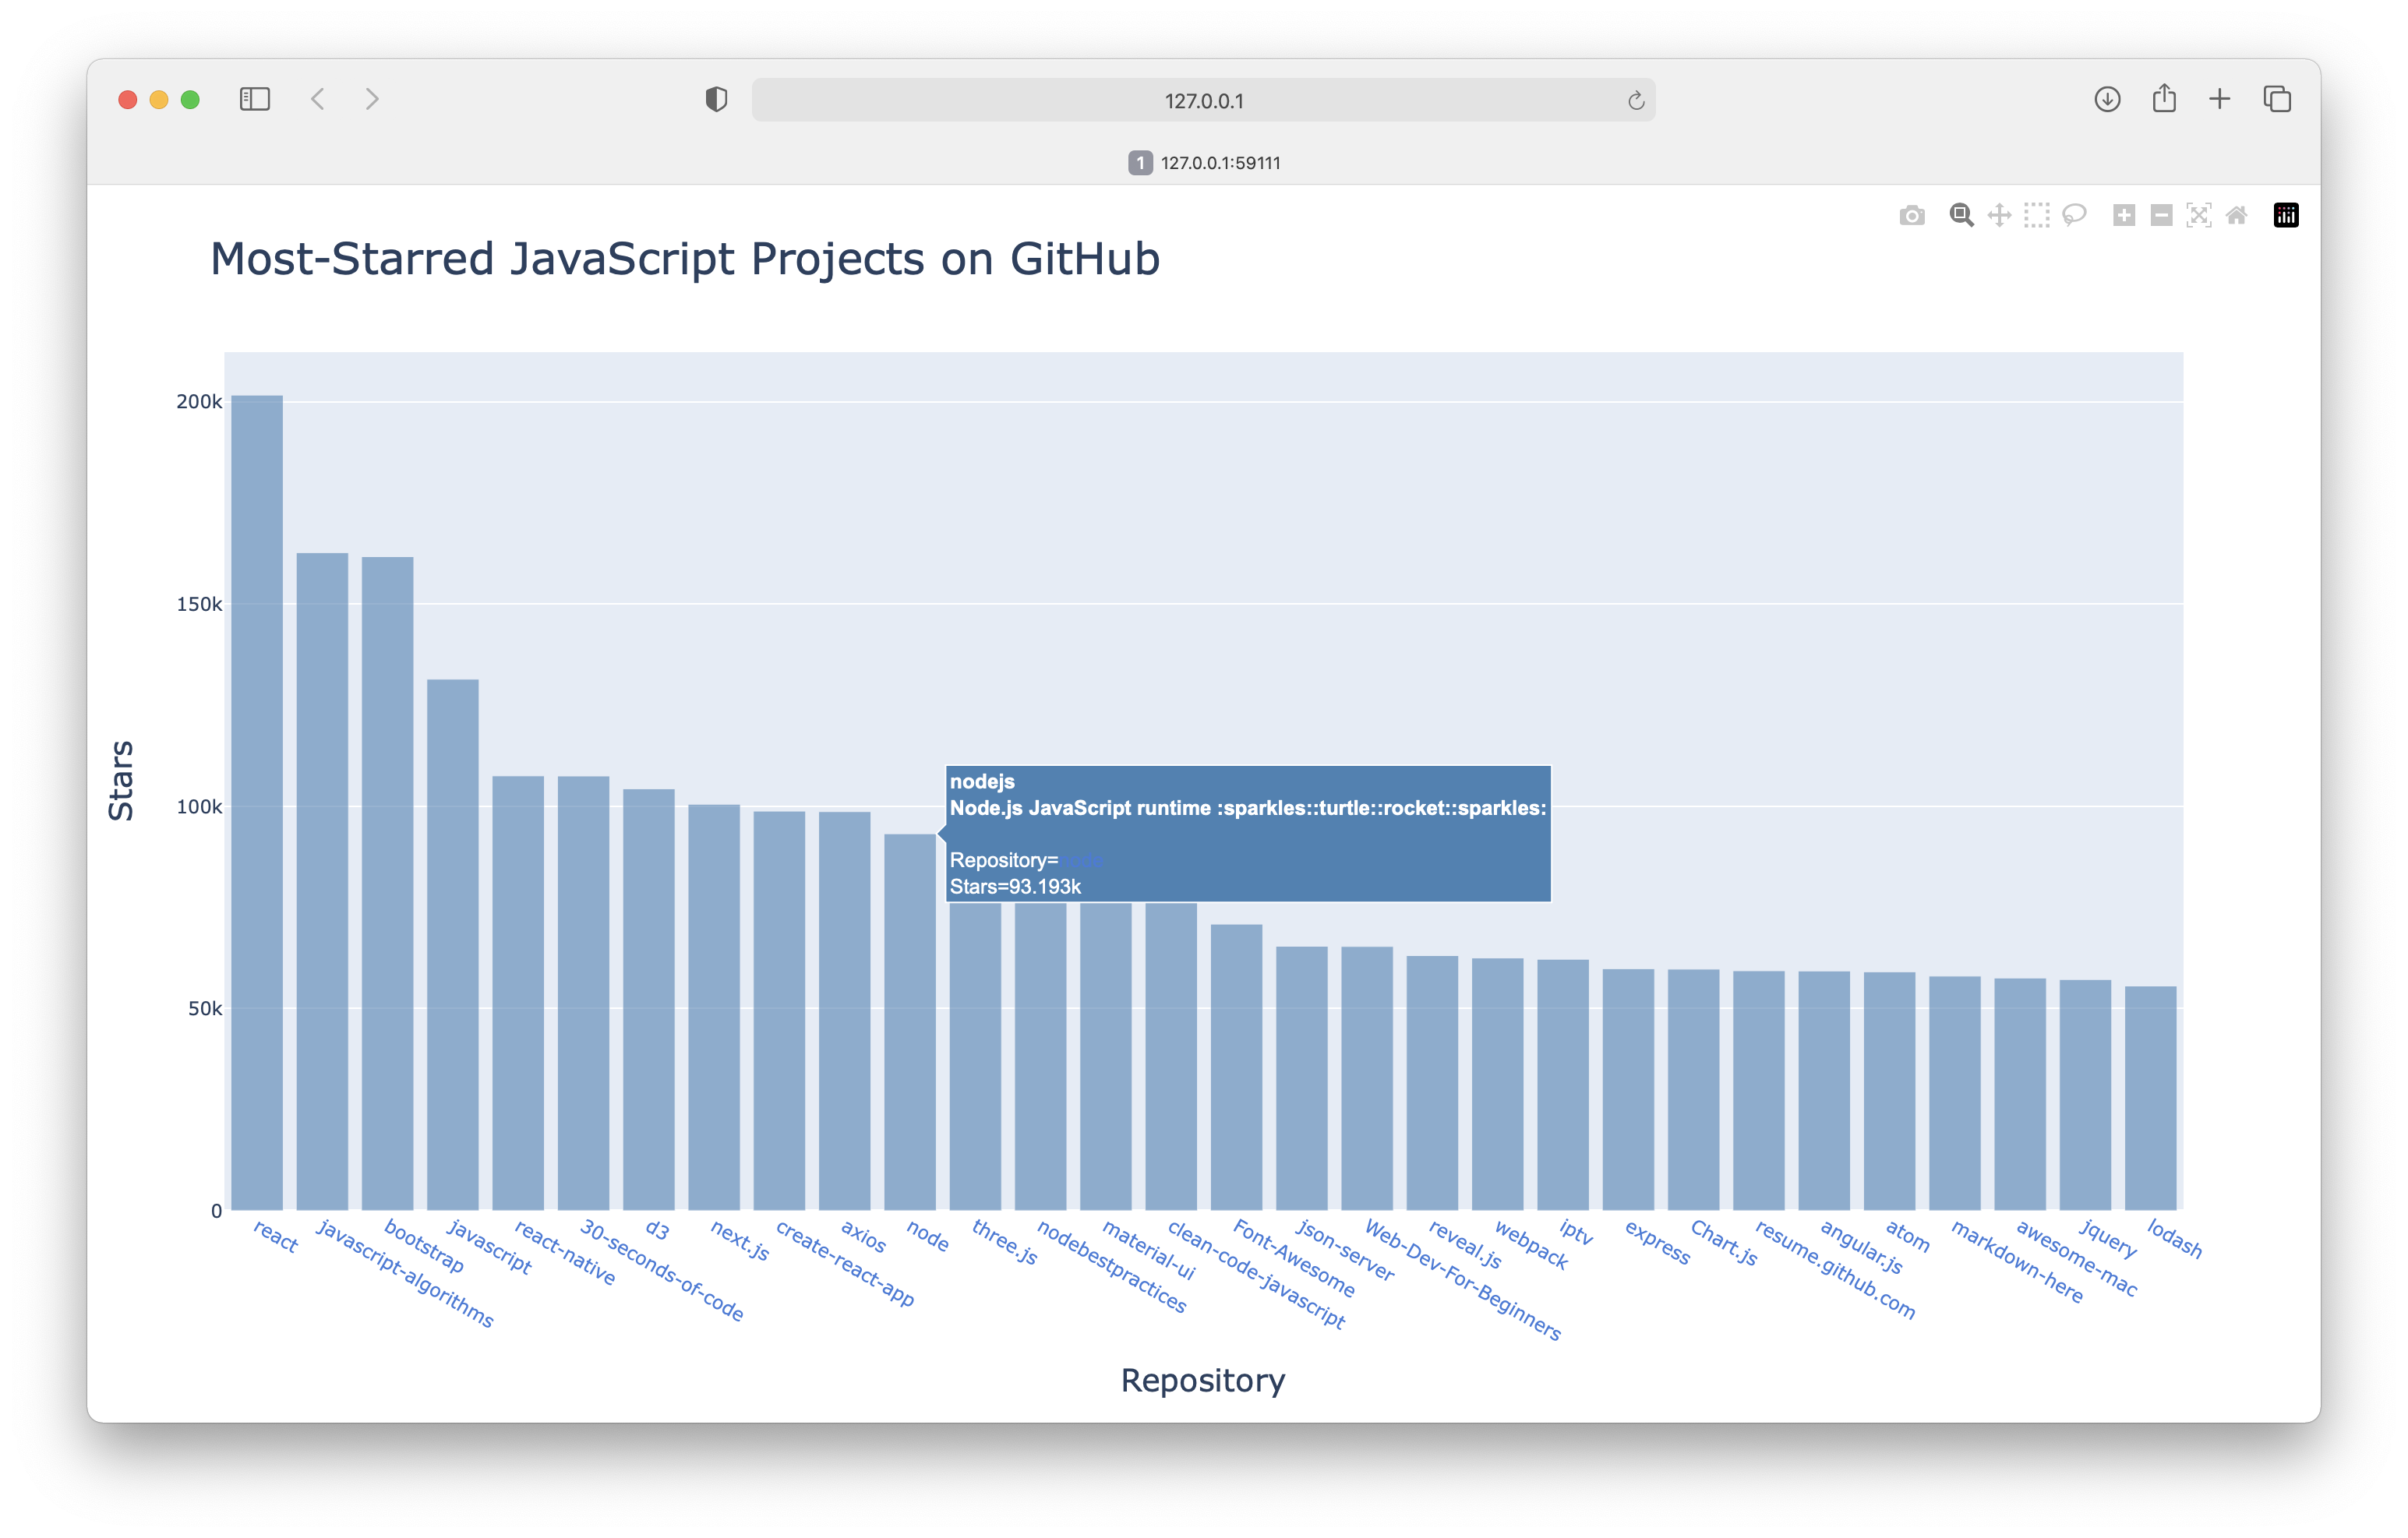Enable box select mode
2408x1538 pixels.
coord(2036,215)
